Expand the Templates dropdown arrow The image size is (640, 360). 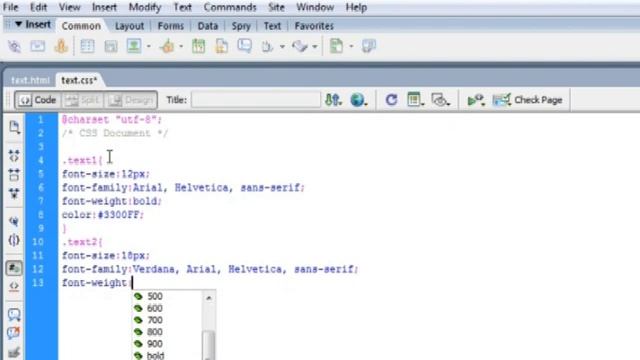coord(351,47)
